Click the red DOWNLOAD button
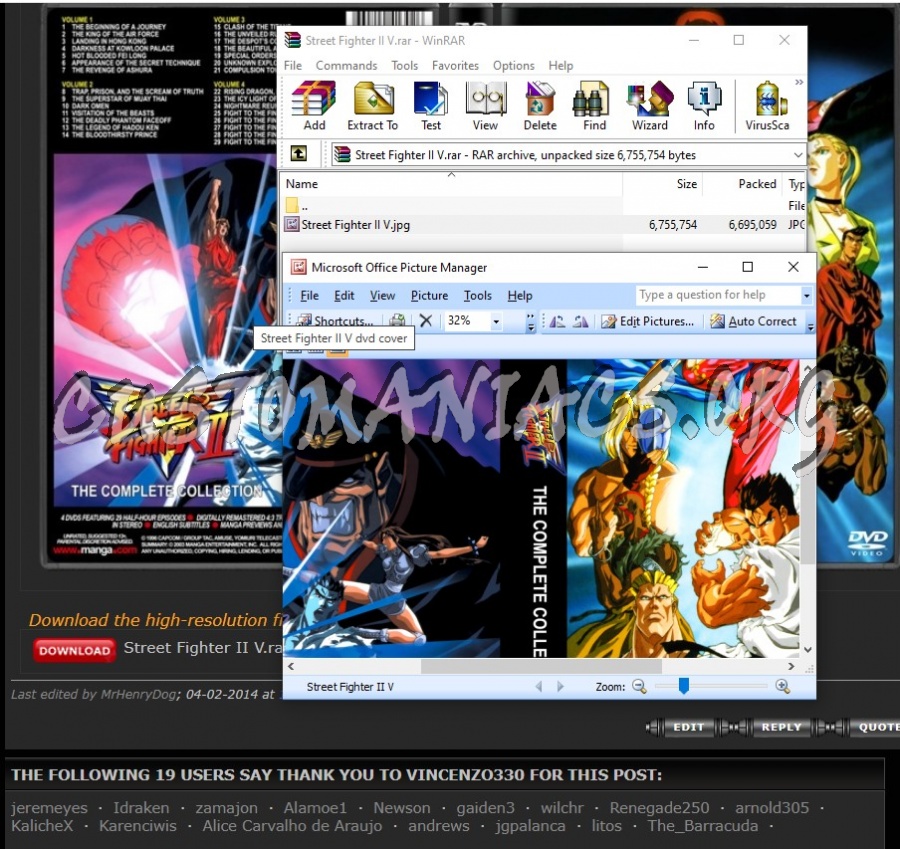900x849 pixels. click(74, 650)
